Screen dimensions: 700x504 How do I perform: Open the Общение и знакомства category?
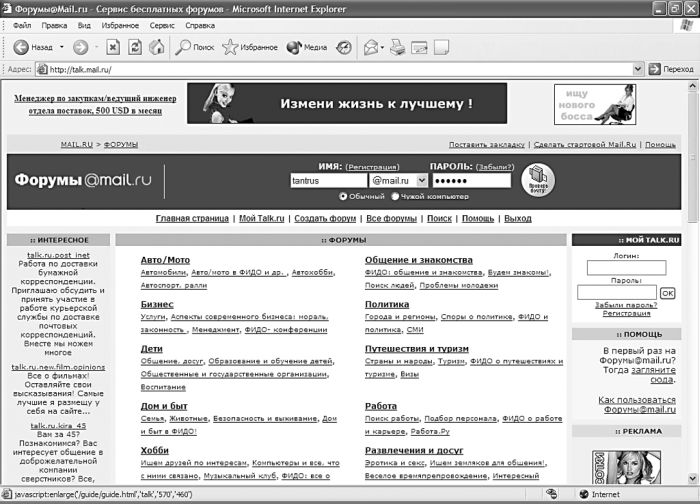[419, 260]
